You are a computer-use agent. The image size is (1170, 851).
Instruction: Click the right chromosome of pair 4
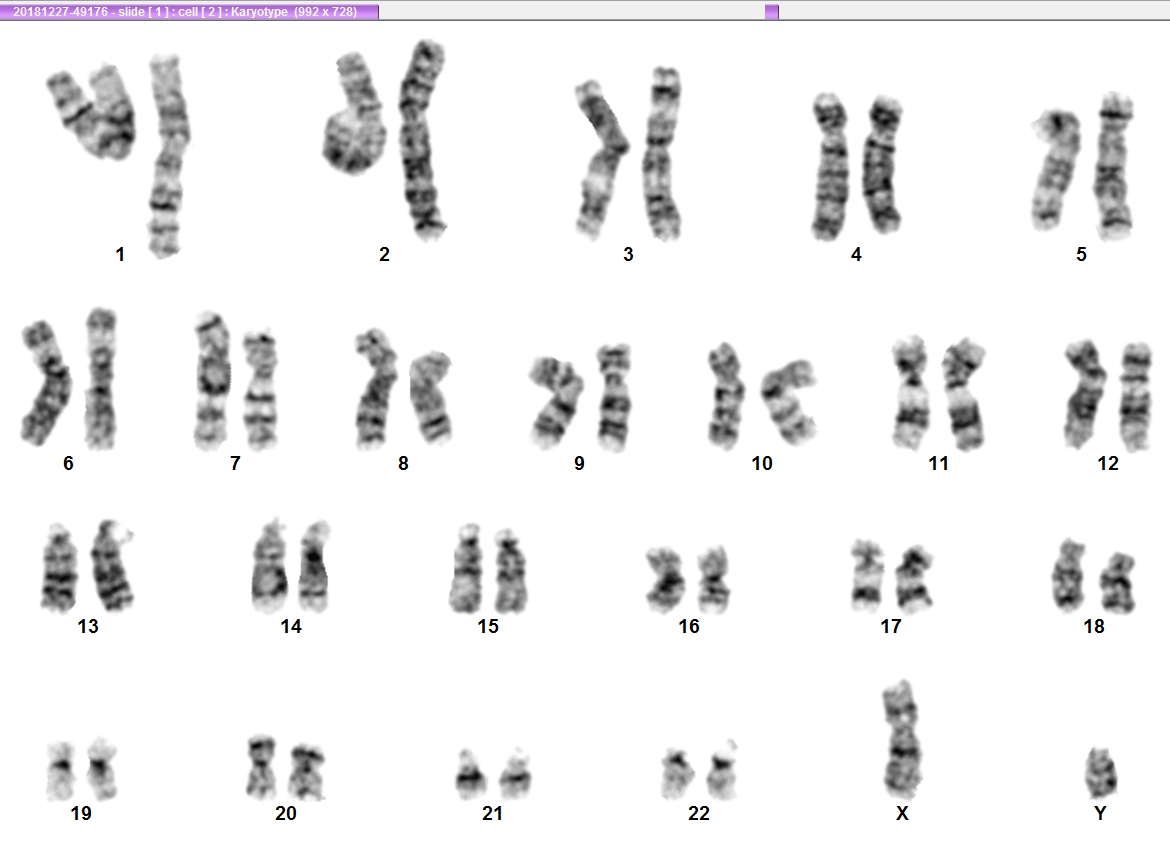tap(883, 164)
